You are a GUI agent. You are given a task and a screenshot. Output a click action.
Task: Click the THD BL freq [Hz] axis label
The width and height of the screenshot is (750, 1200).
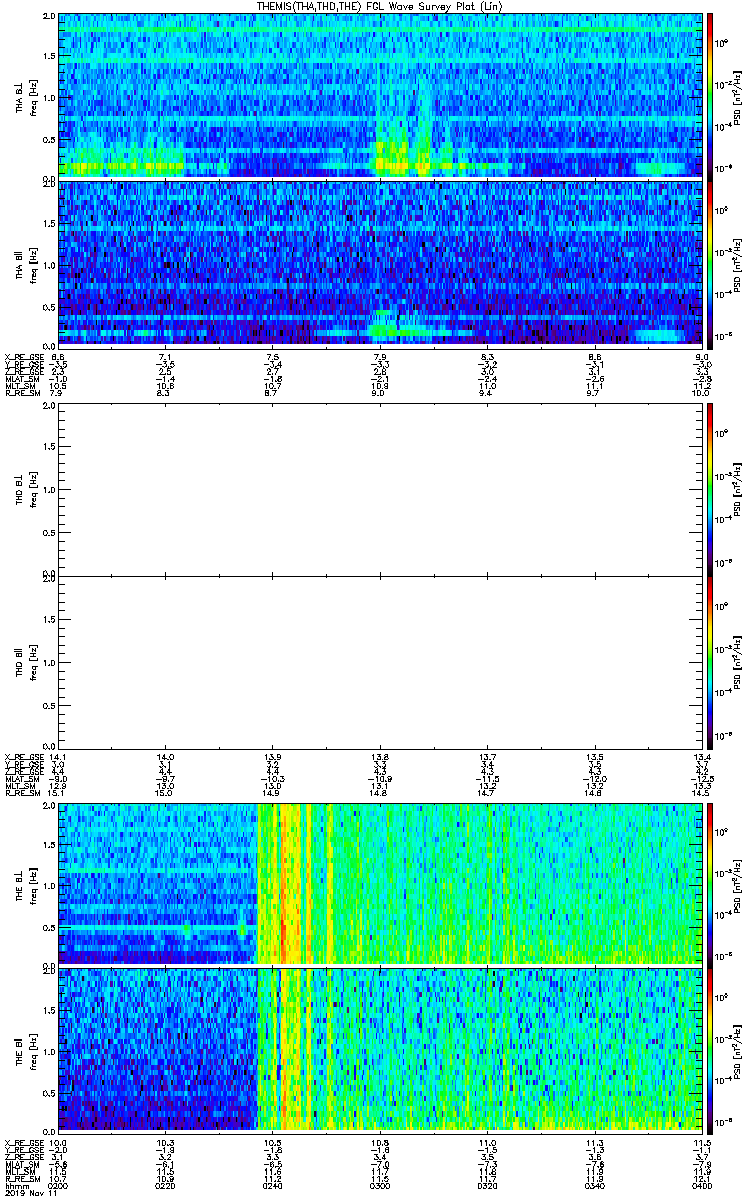tap(34, 489)
